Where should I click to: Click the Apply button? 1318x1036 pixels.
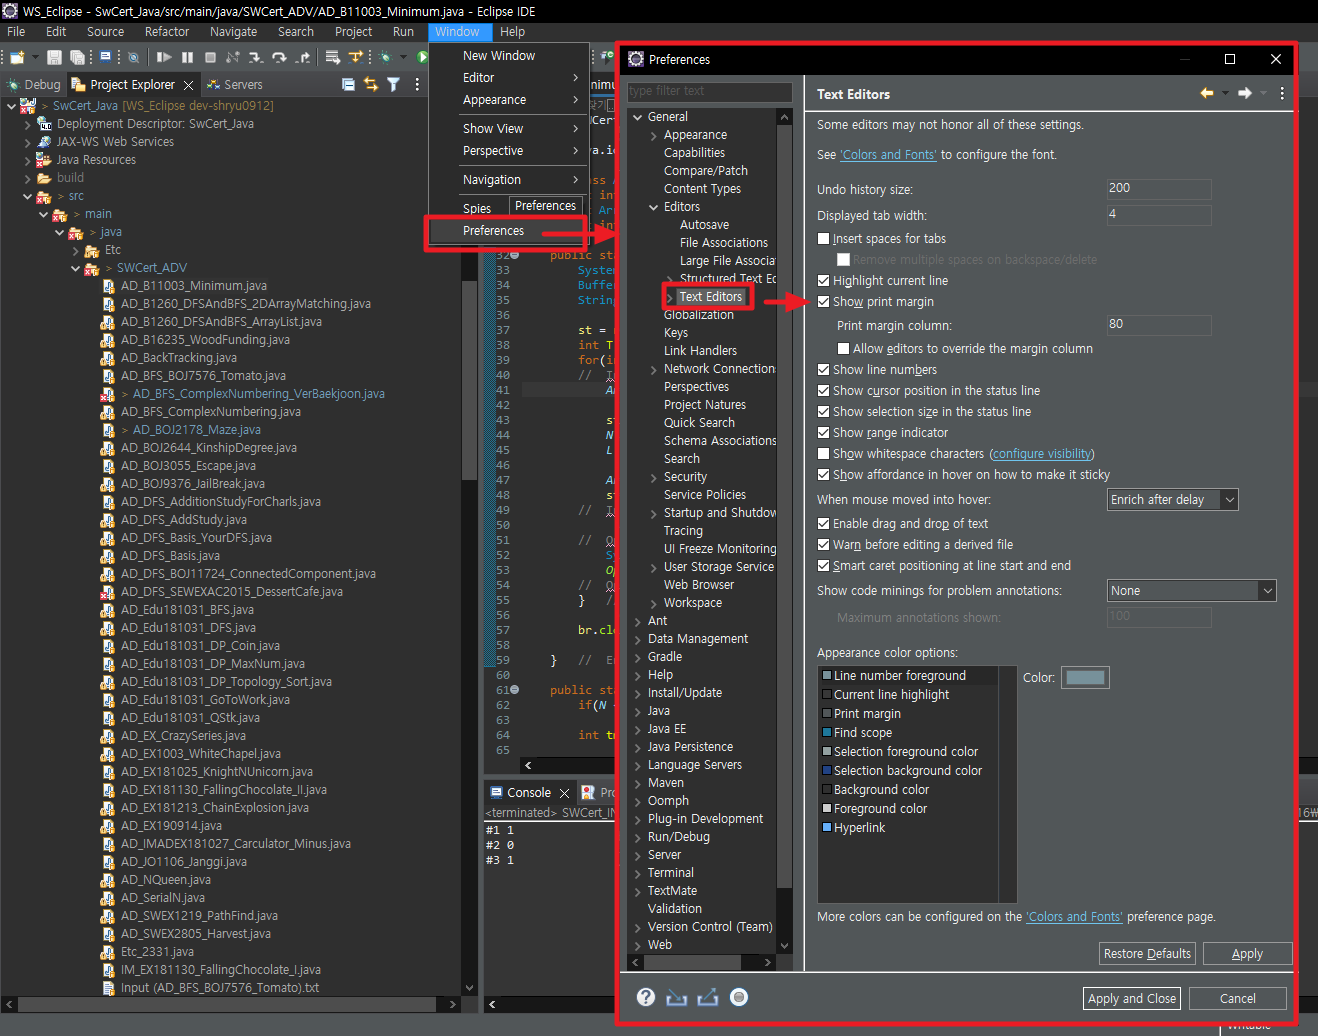[x=1247, y=953]
